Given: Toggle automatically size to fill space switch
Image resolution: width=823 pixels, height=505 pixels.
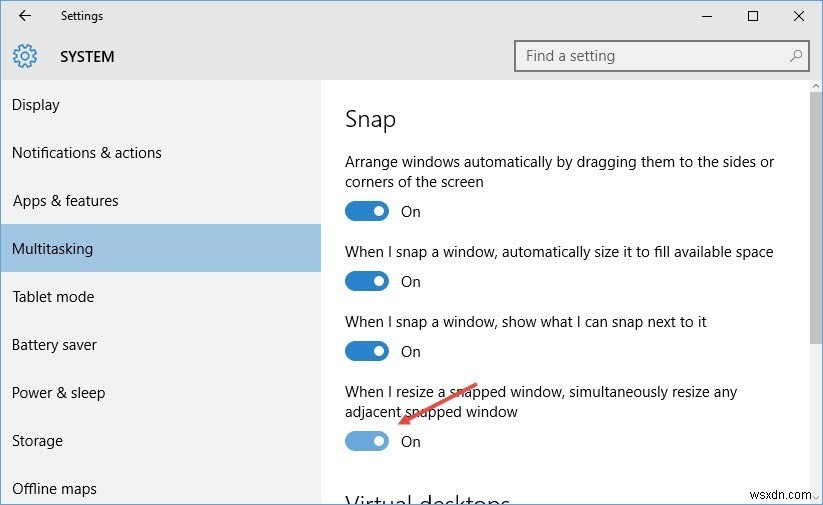Looking at the screenshot, I should (x=367, y=281).
